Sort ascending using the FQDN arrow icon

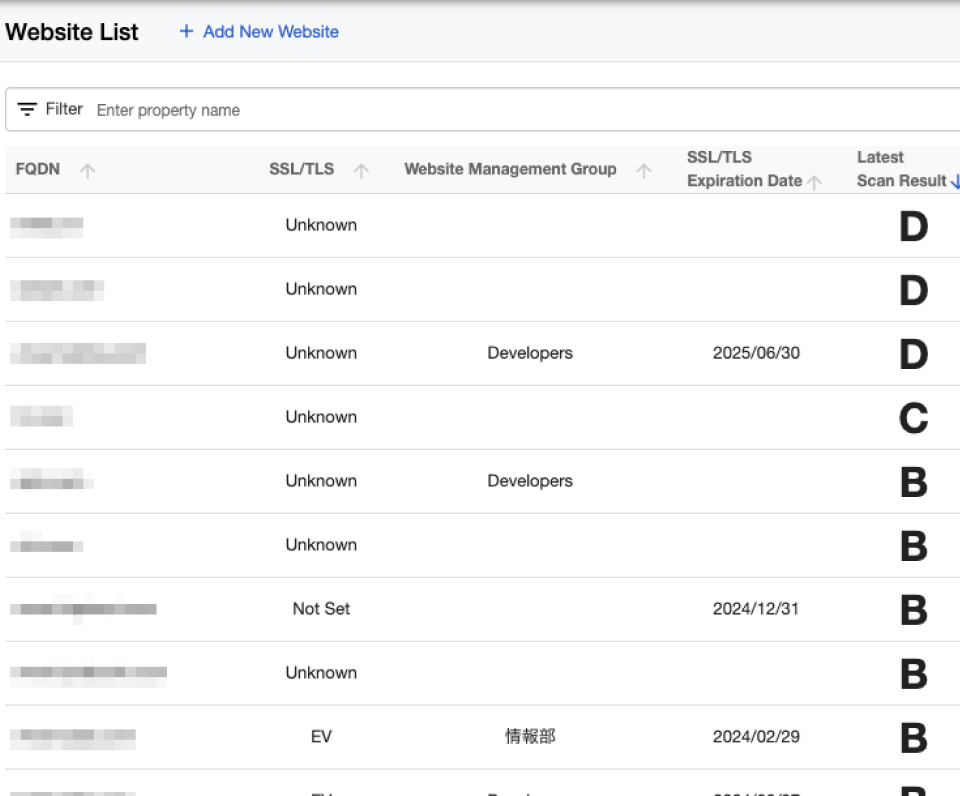point(88,171)
